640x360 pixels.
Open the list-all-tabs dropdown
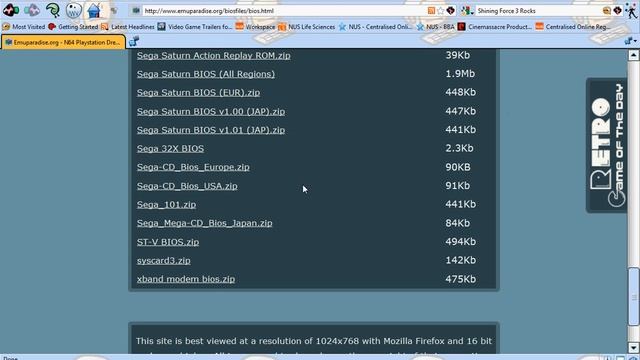click(x=631, y=41)
